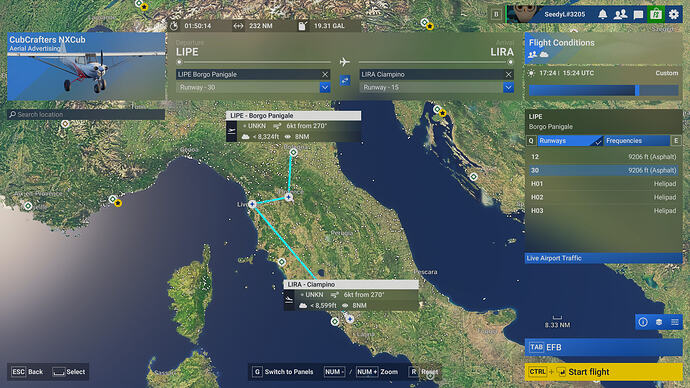Click the ESC Back button
Viewport: 690px width, 388px height.
(27, 372)
